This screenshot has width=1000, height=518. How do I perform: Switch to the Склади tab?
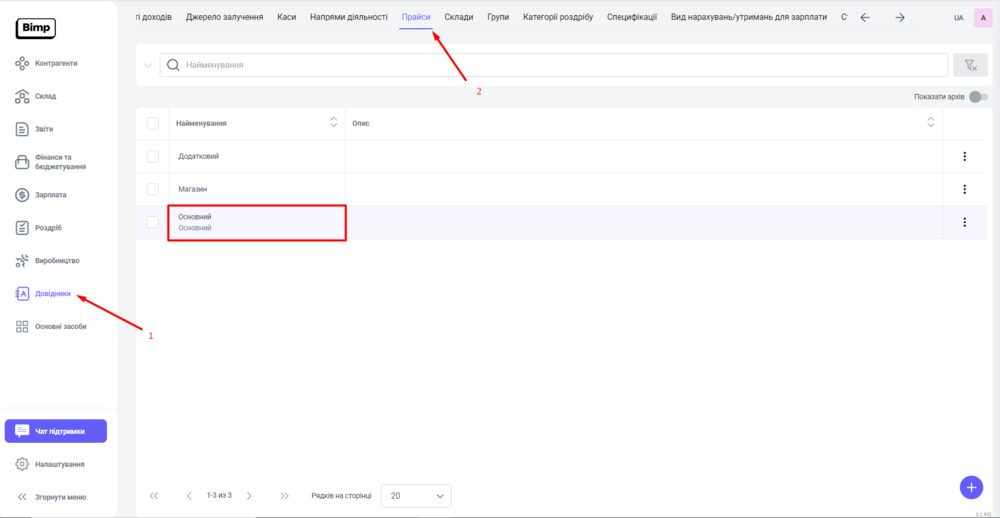[458, 17]
